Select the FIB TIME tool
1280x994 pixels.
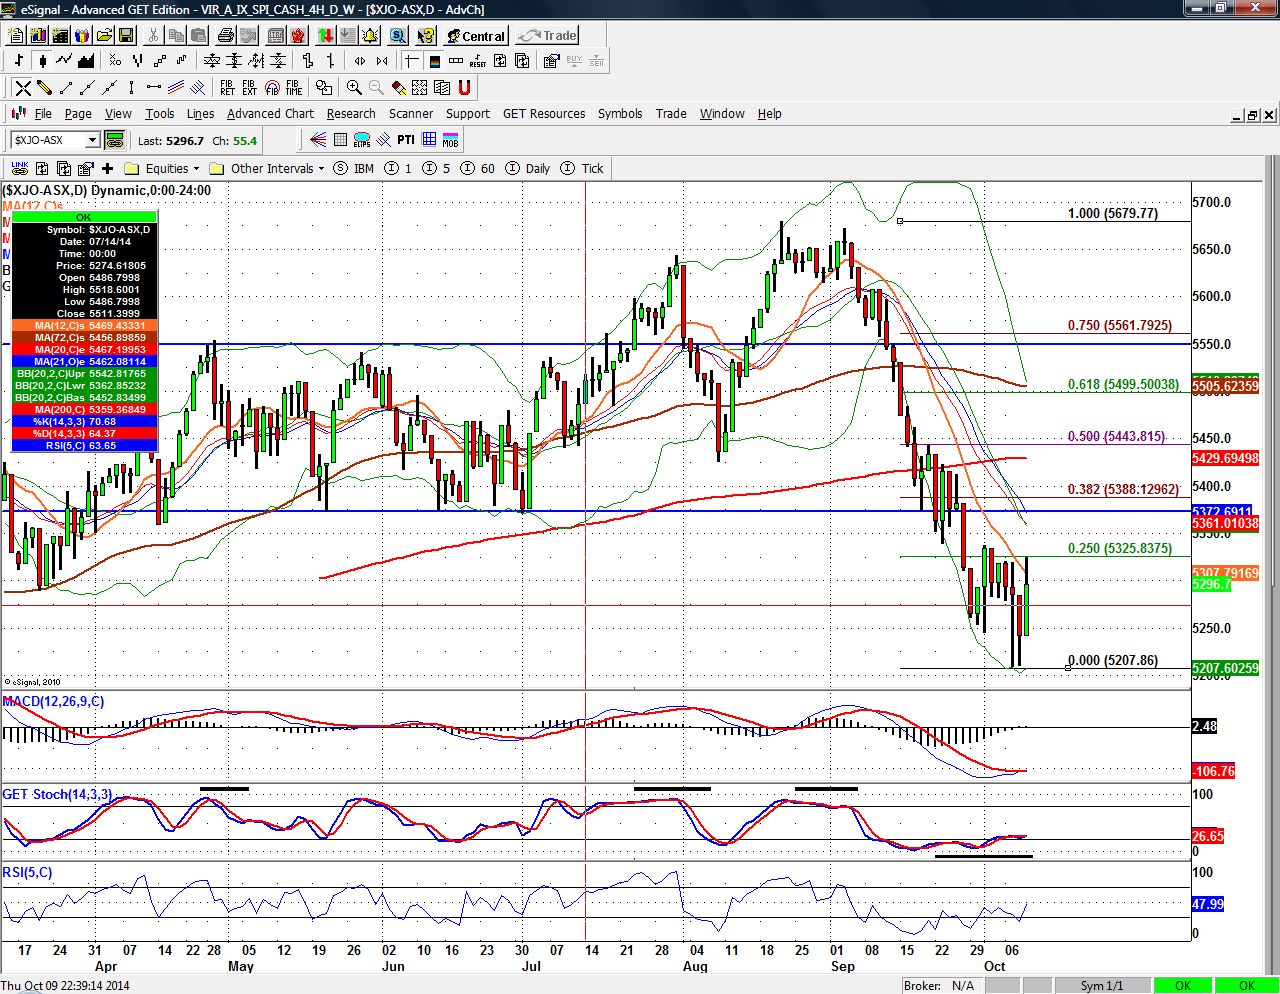[293, 88]
